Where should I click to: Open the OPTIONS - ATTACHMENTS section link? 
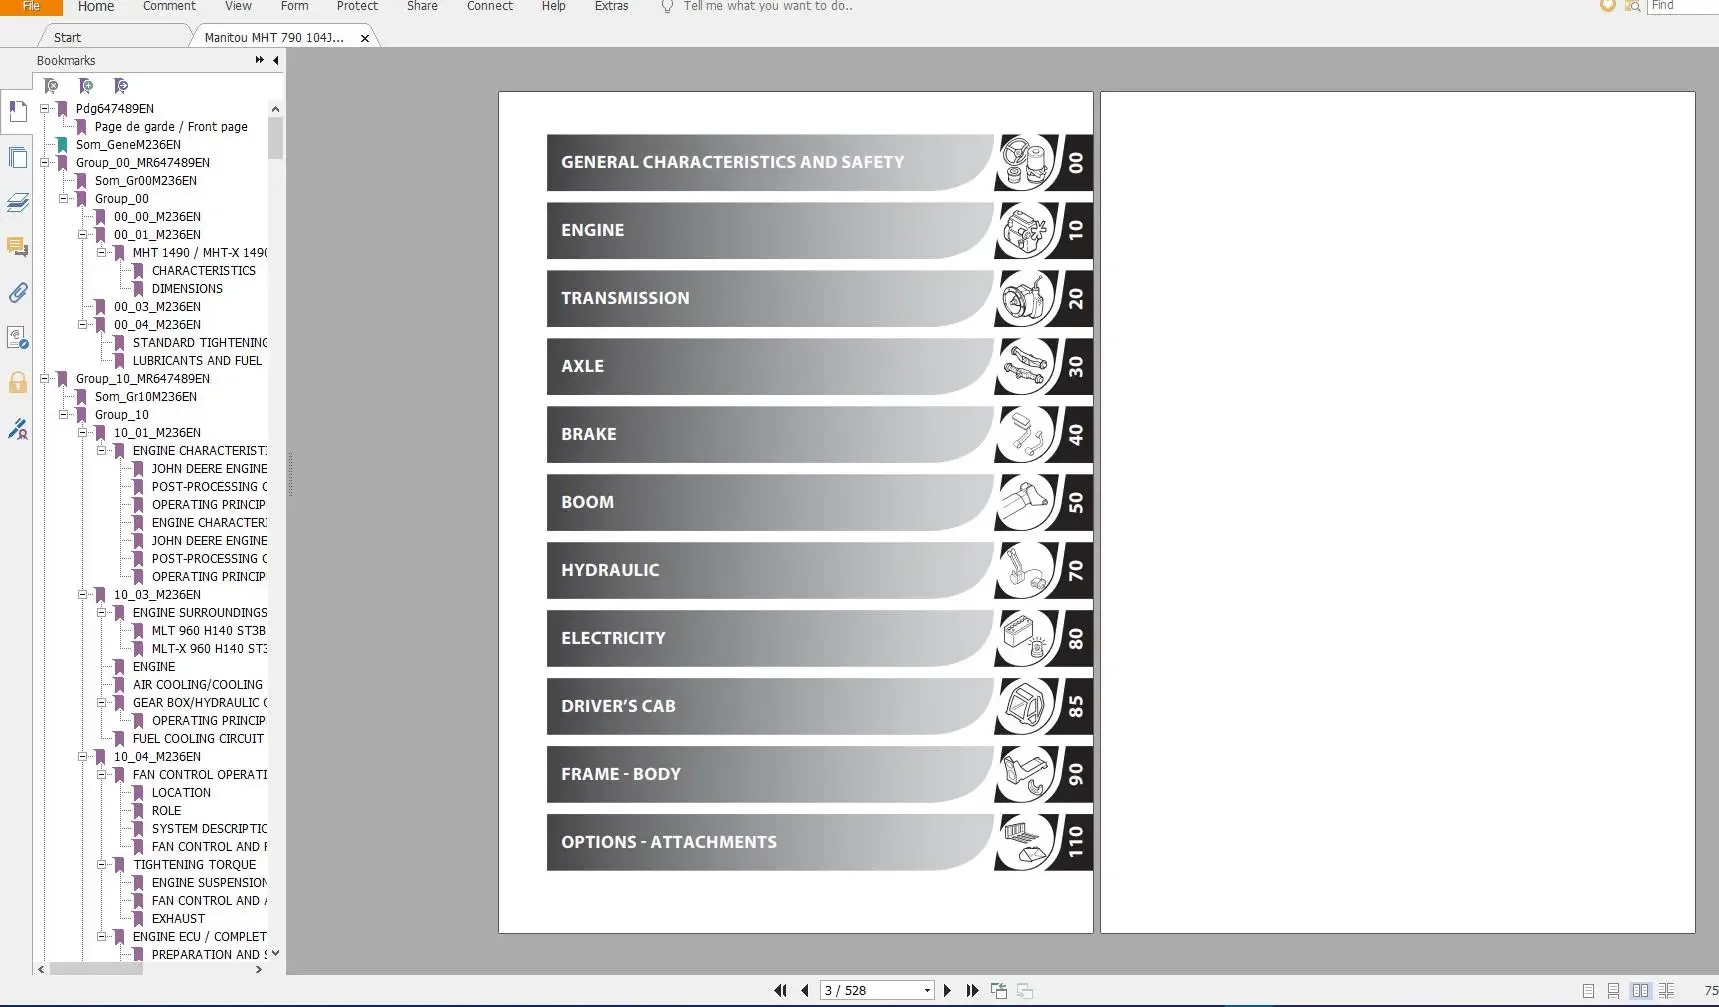(770, 843)
